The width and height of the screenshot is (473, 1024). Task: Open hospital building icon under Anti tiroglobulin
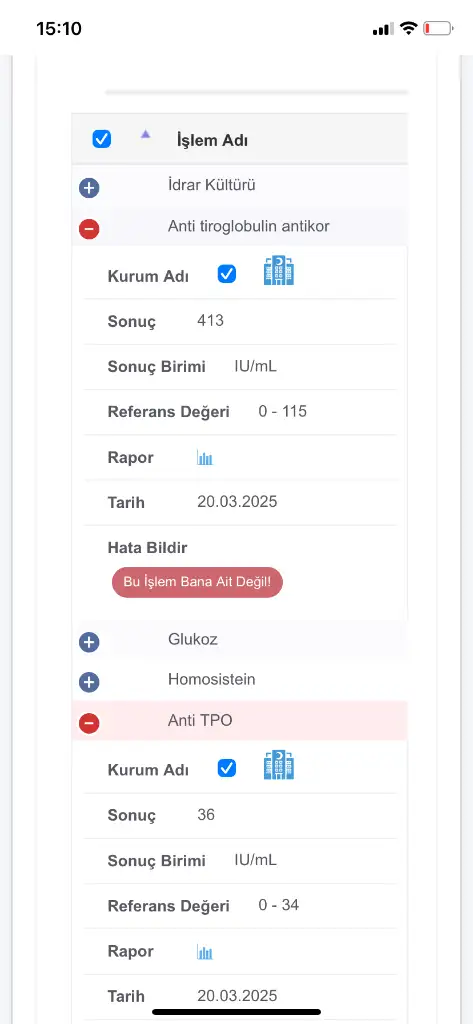pyautogui.click(x=279, y=270)
